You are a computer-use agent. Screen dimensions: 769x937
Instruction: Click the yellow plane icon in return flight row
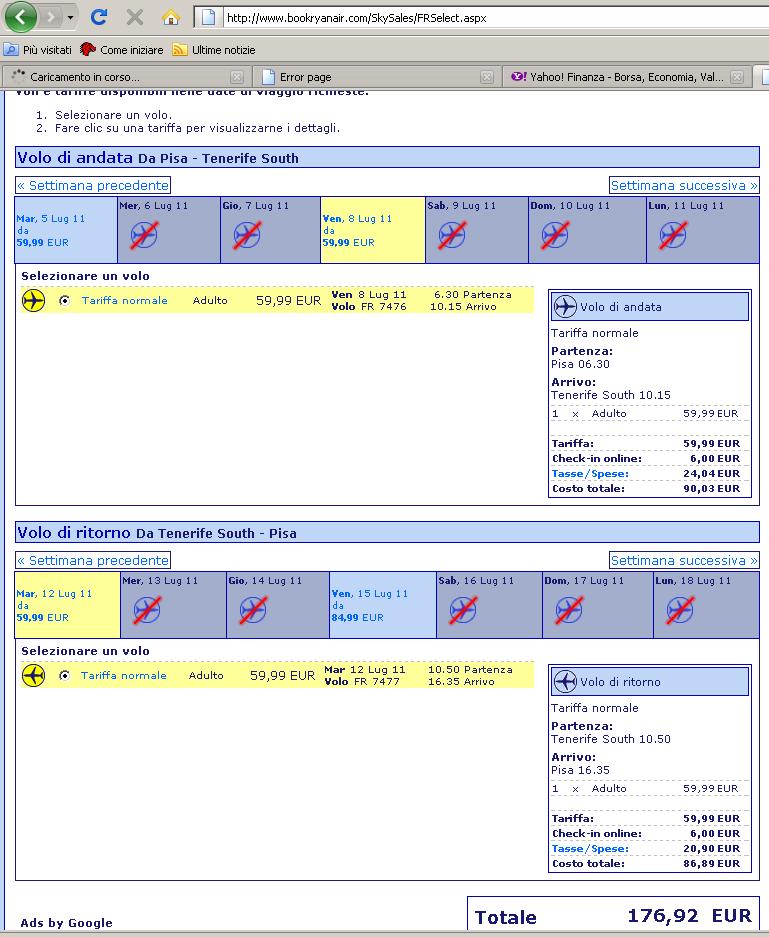[x=34, y=675]
